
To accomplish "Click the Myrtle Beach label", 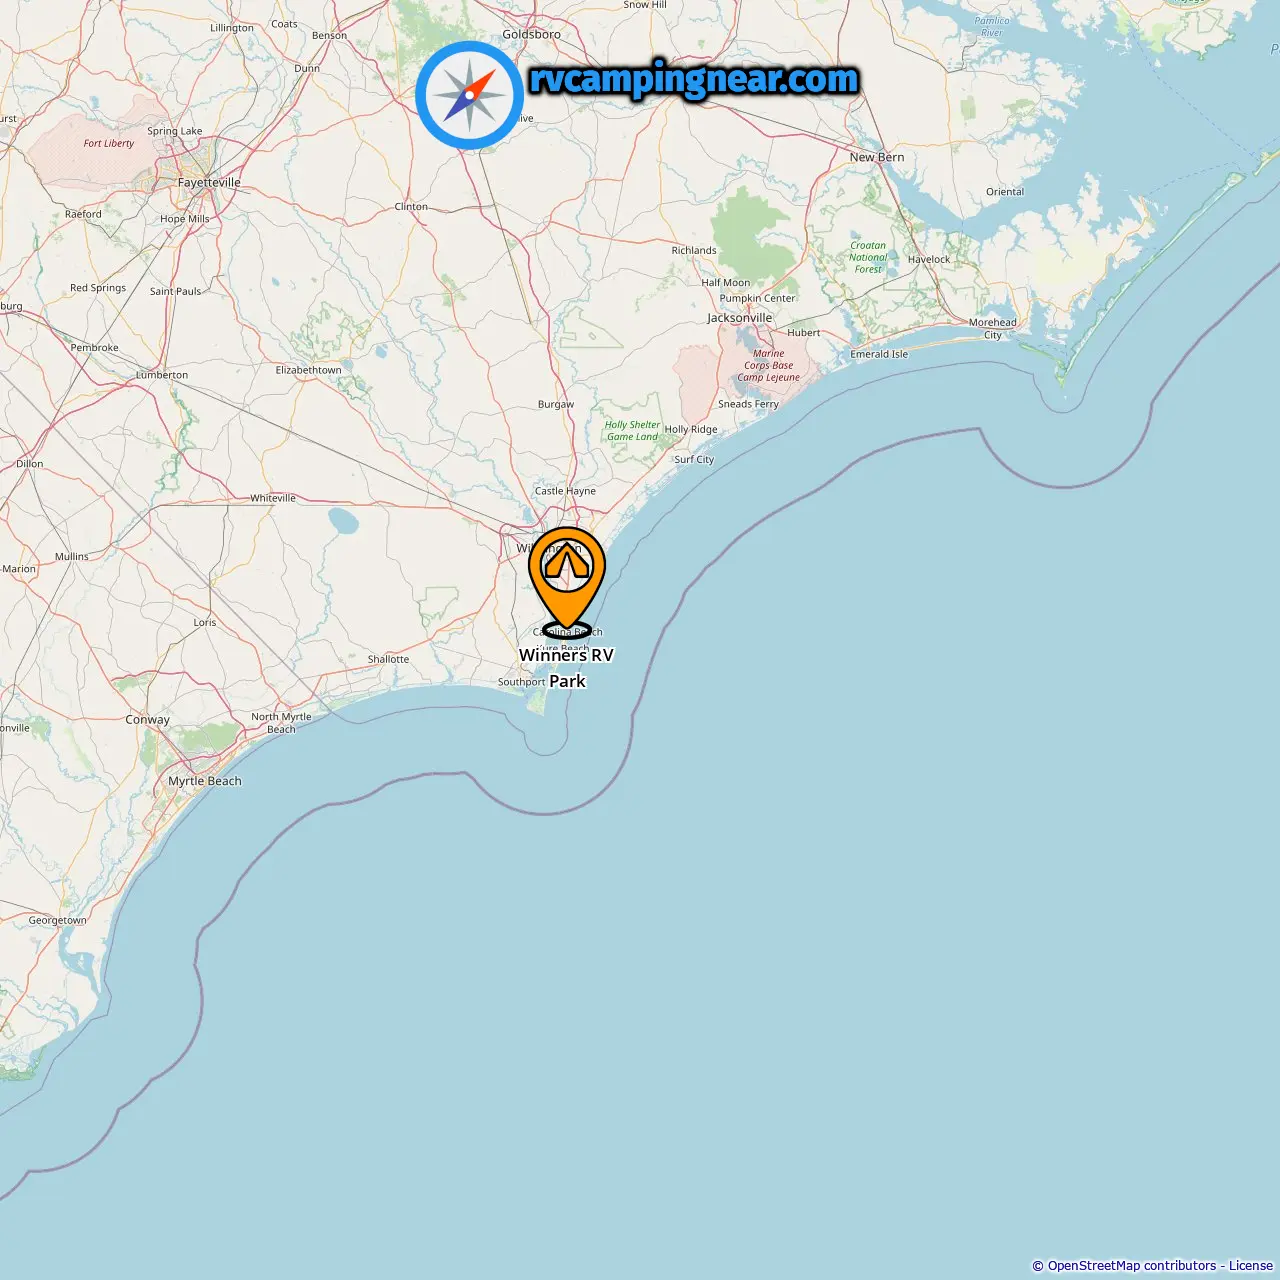I will point(205,781).
